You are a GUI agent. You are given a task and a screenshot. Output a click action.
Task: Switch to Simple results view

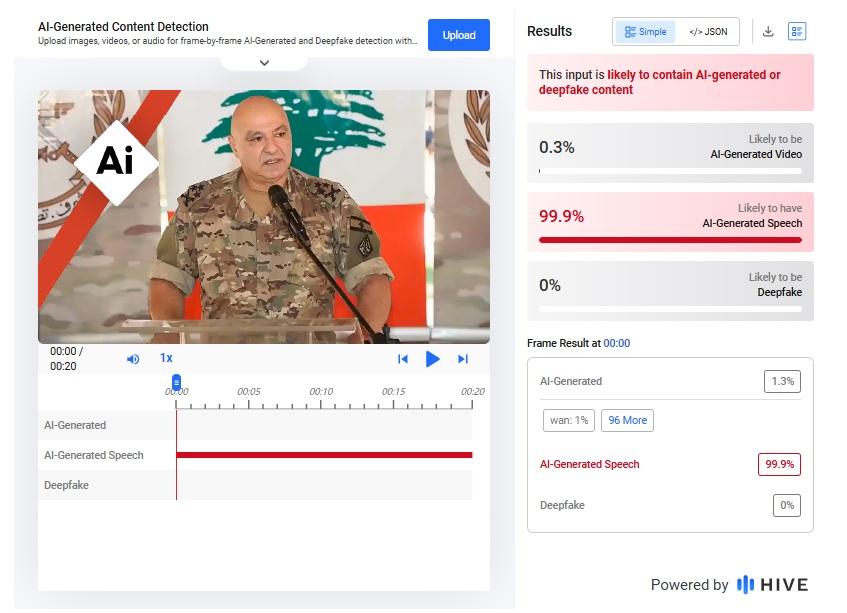coord(645,32)
